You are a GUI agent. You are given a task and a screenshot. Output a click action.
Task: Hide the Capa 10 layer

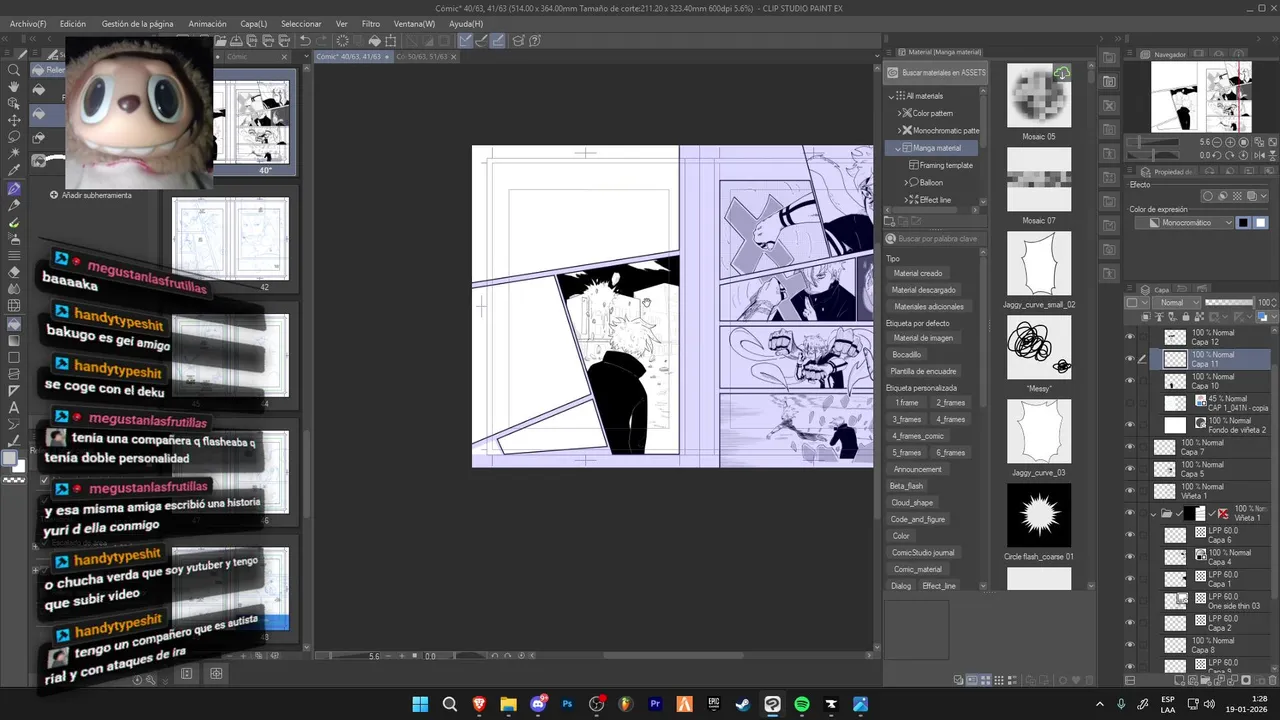click(x=1130, y=381)
